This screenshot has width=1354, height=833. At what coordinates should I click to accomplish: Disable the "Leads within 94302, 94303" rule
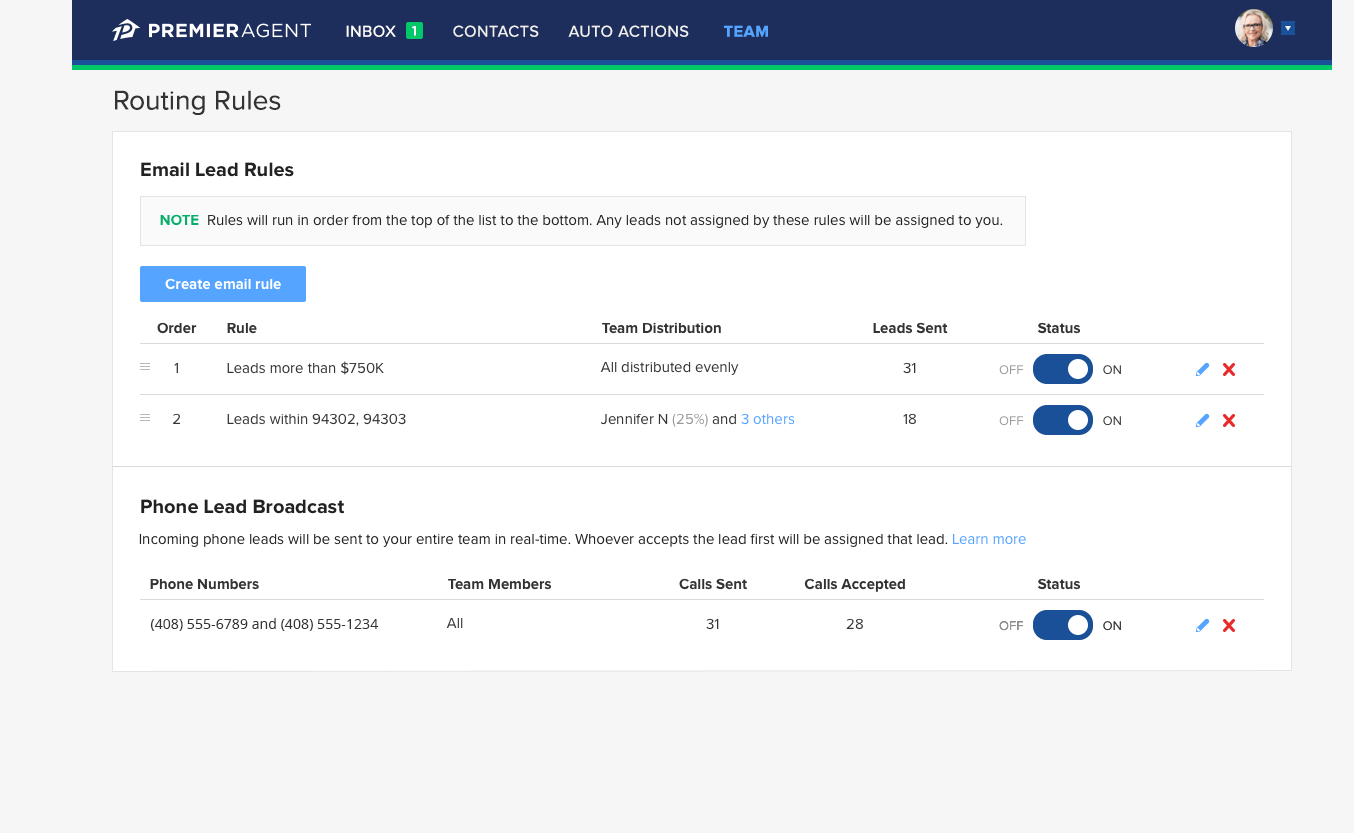pyautogui.click(x=1062, y=420)
